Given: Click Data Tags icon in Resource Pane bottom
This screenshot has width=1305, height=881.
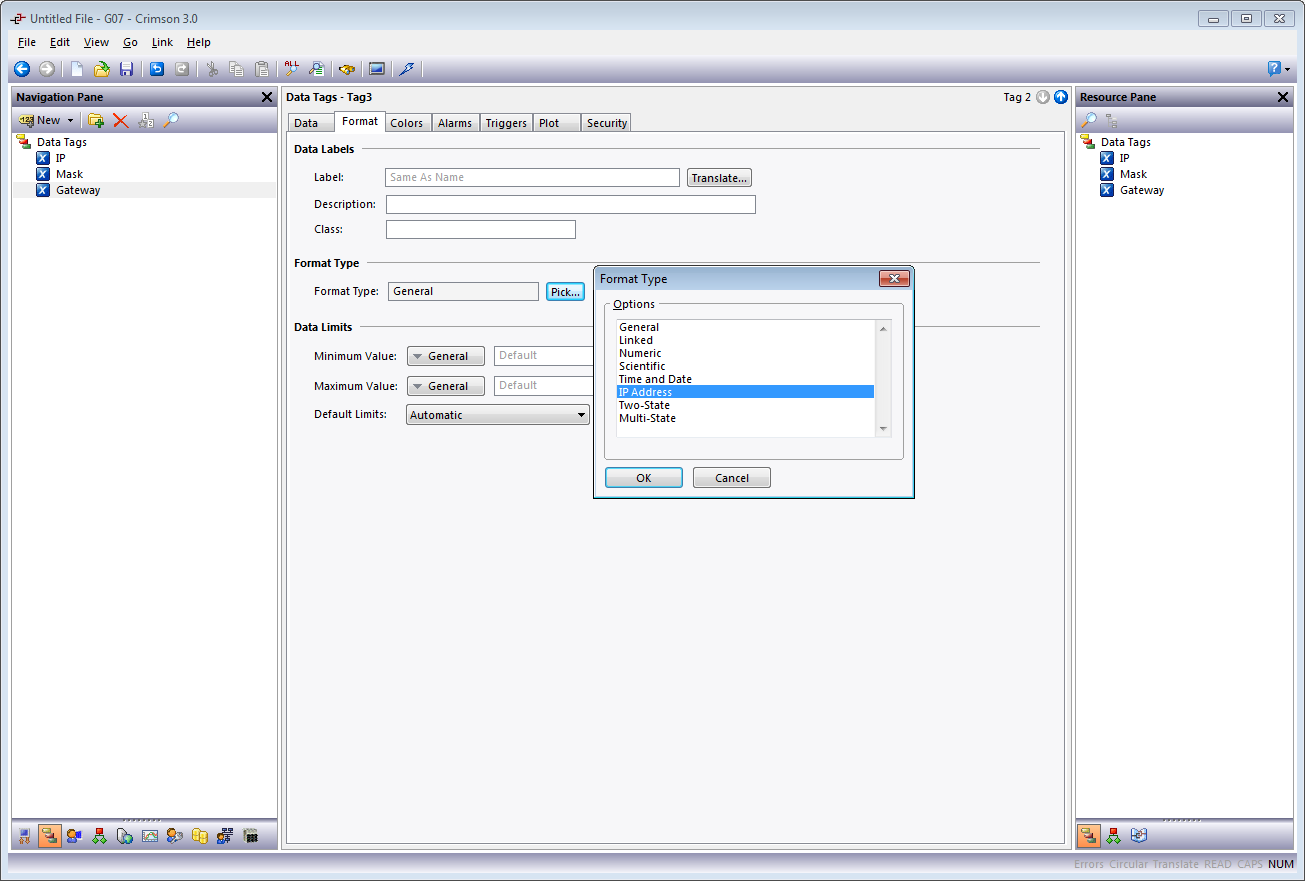Looking at the screenshot, I should tap(1089, 836).
